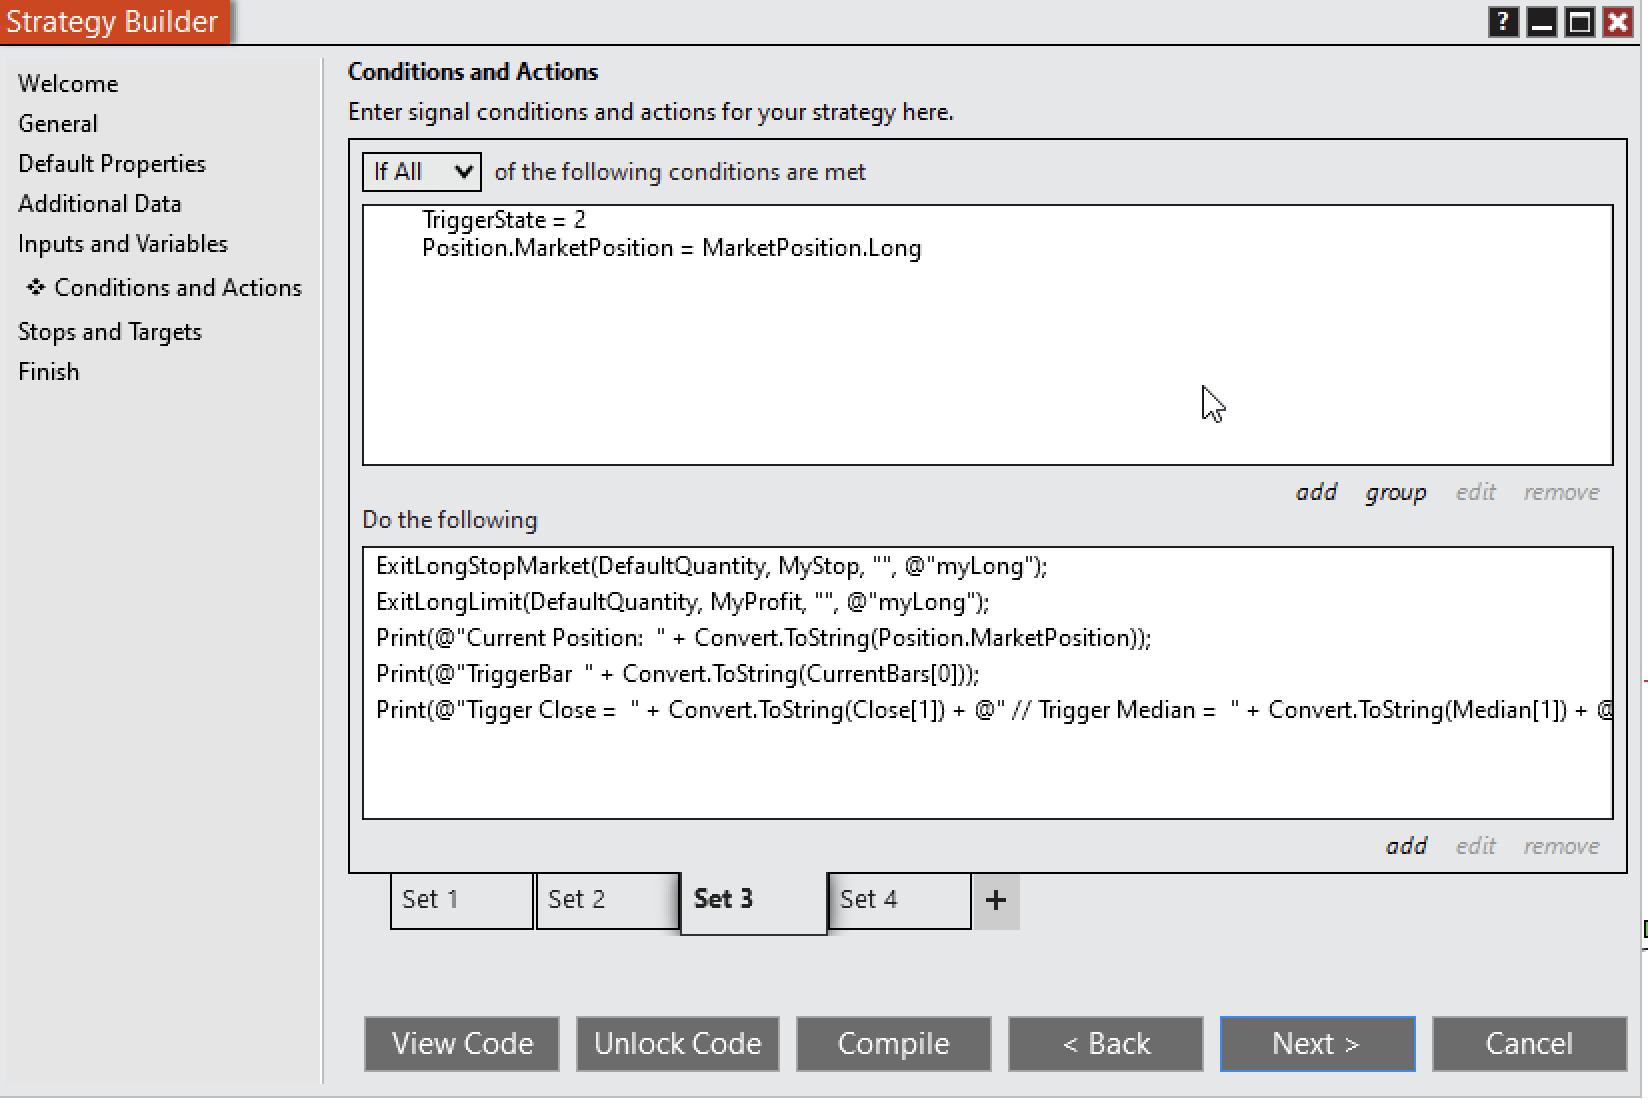
Task: Proceed with the Next button
Action: [1318, 1044]
